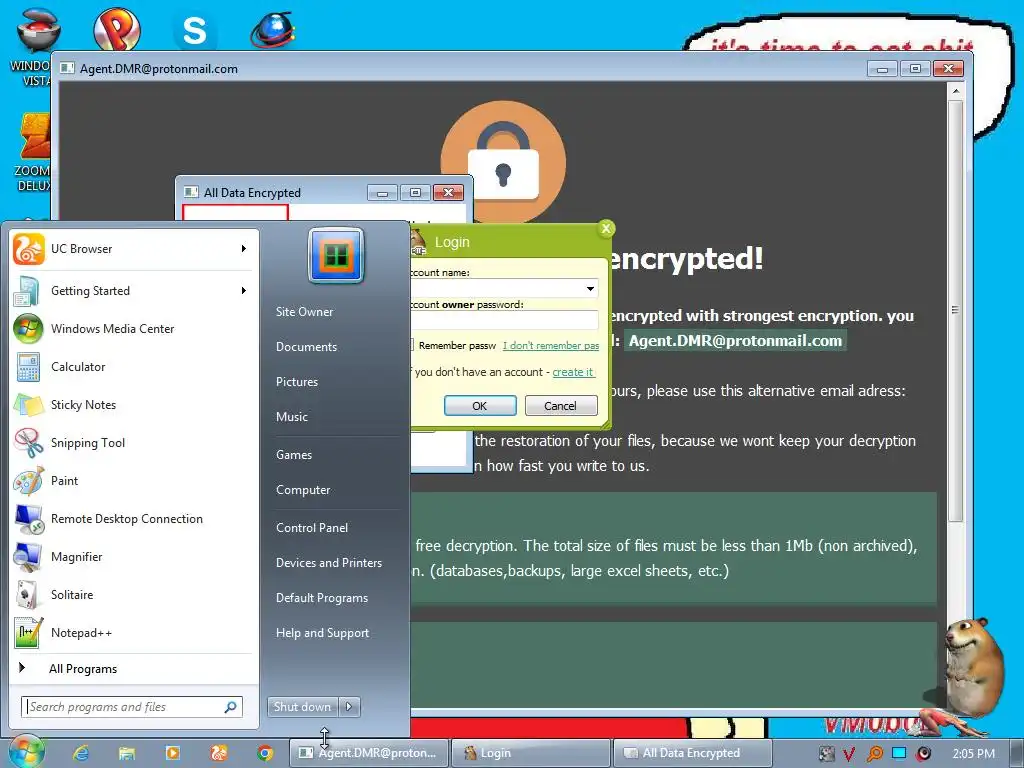Click the Shut down button
Screen dimensions: 1024x768
302,707
